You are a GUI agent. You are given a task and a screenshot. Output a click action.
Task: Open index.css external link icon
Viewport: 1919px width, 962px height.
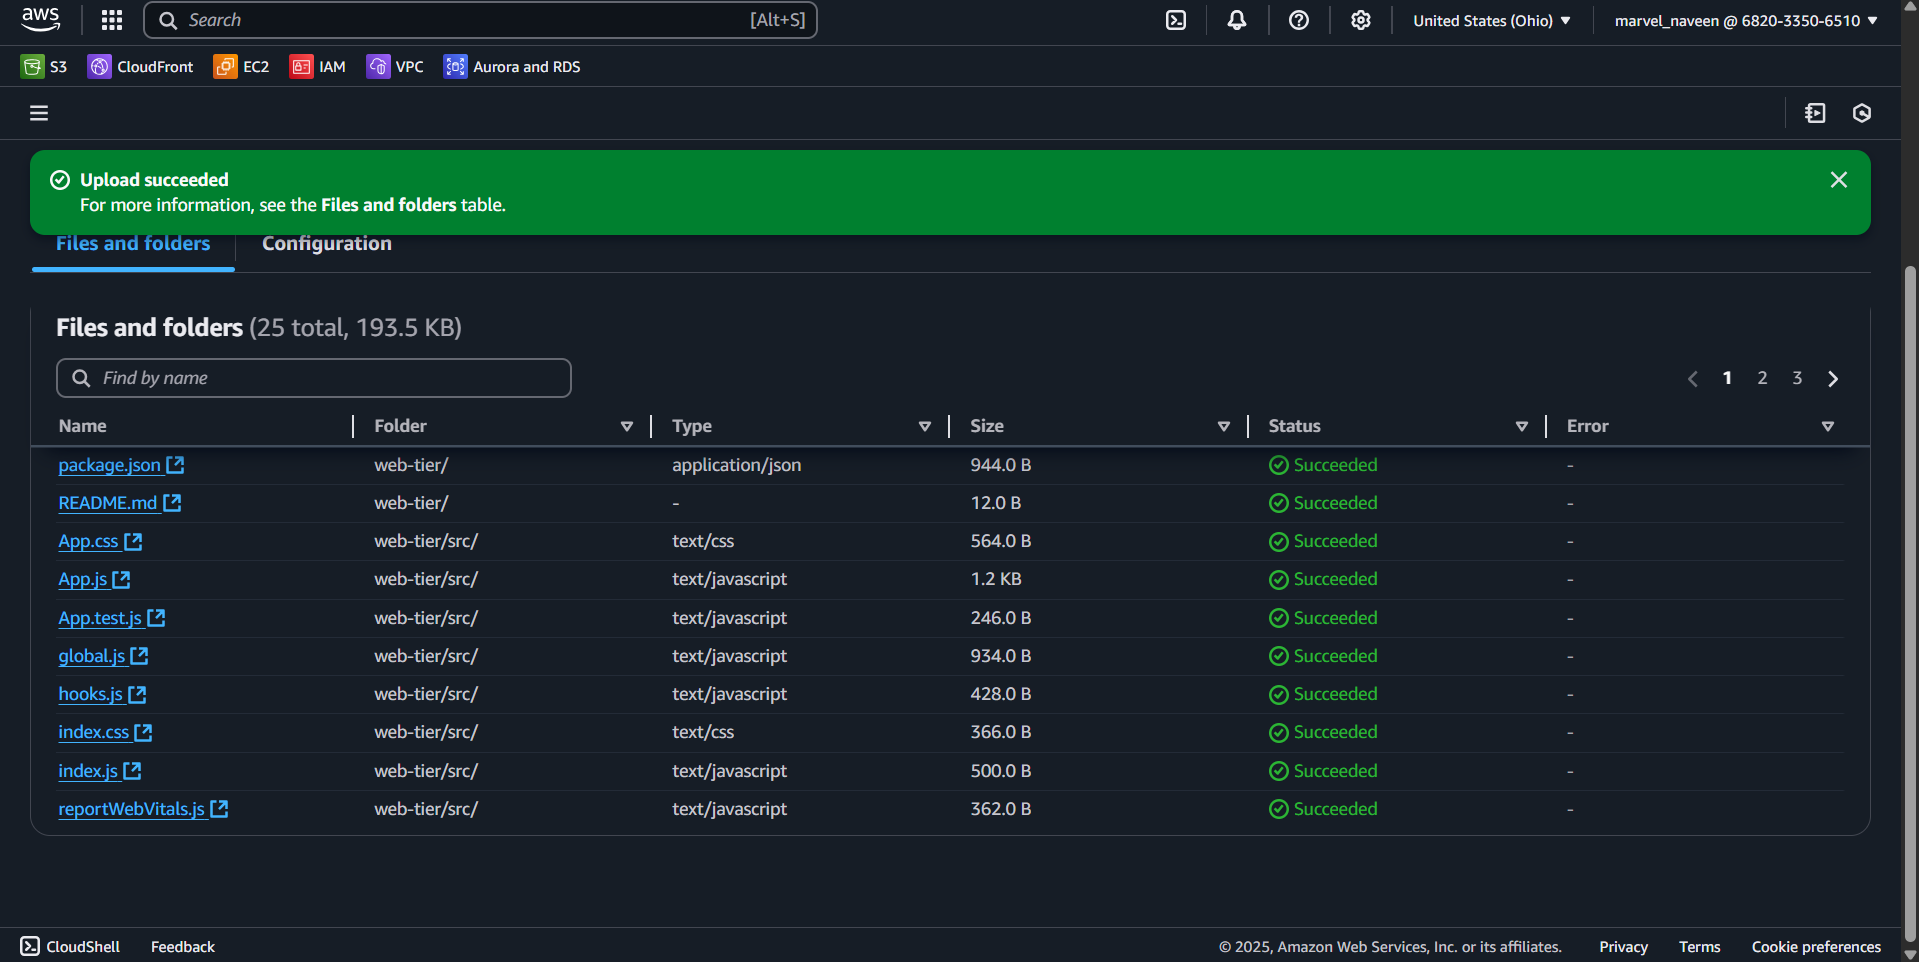(x=143, y=732)
